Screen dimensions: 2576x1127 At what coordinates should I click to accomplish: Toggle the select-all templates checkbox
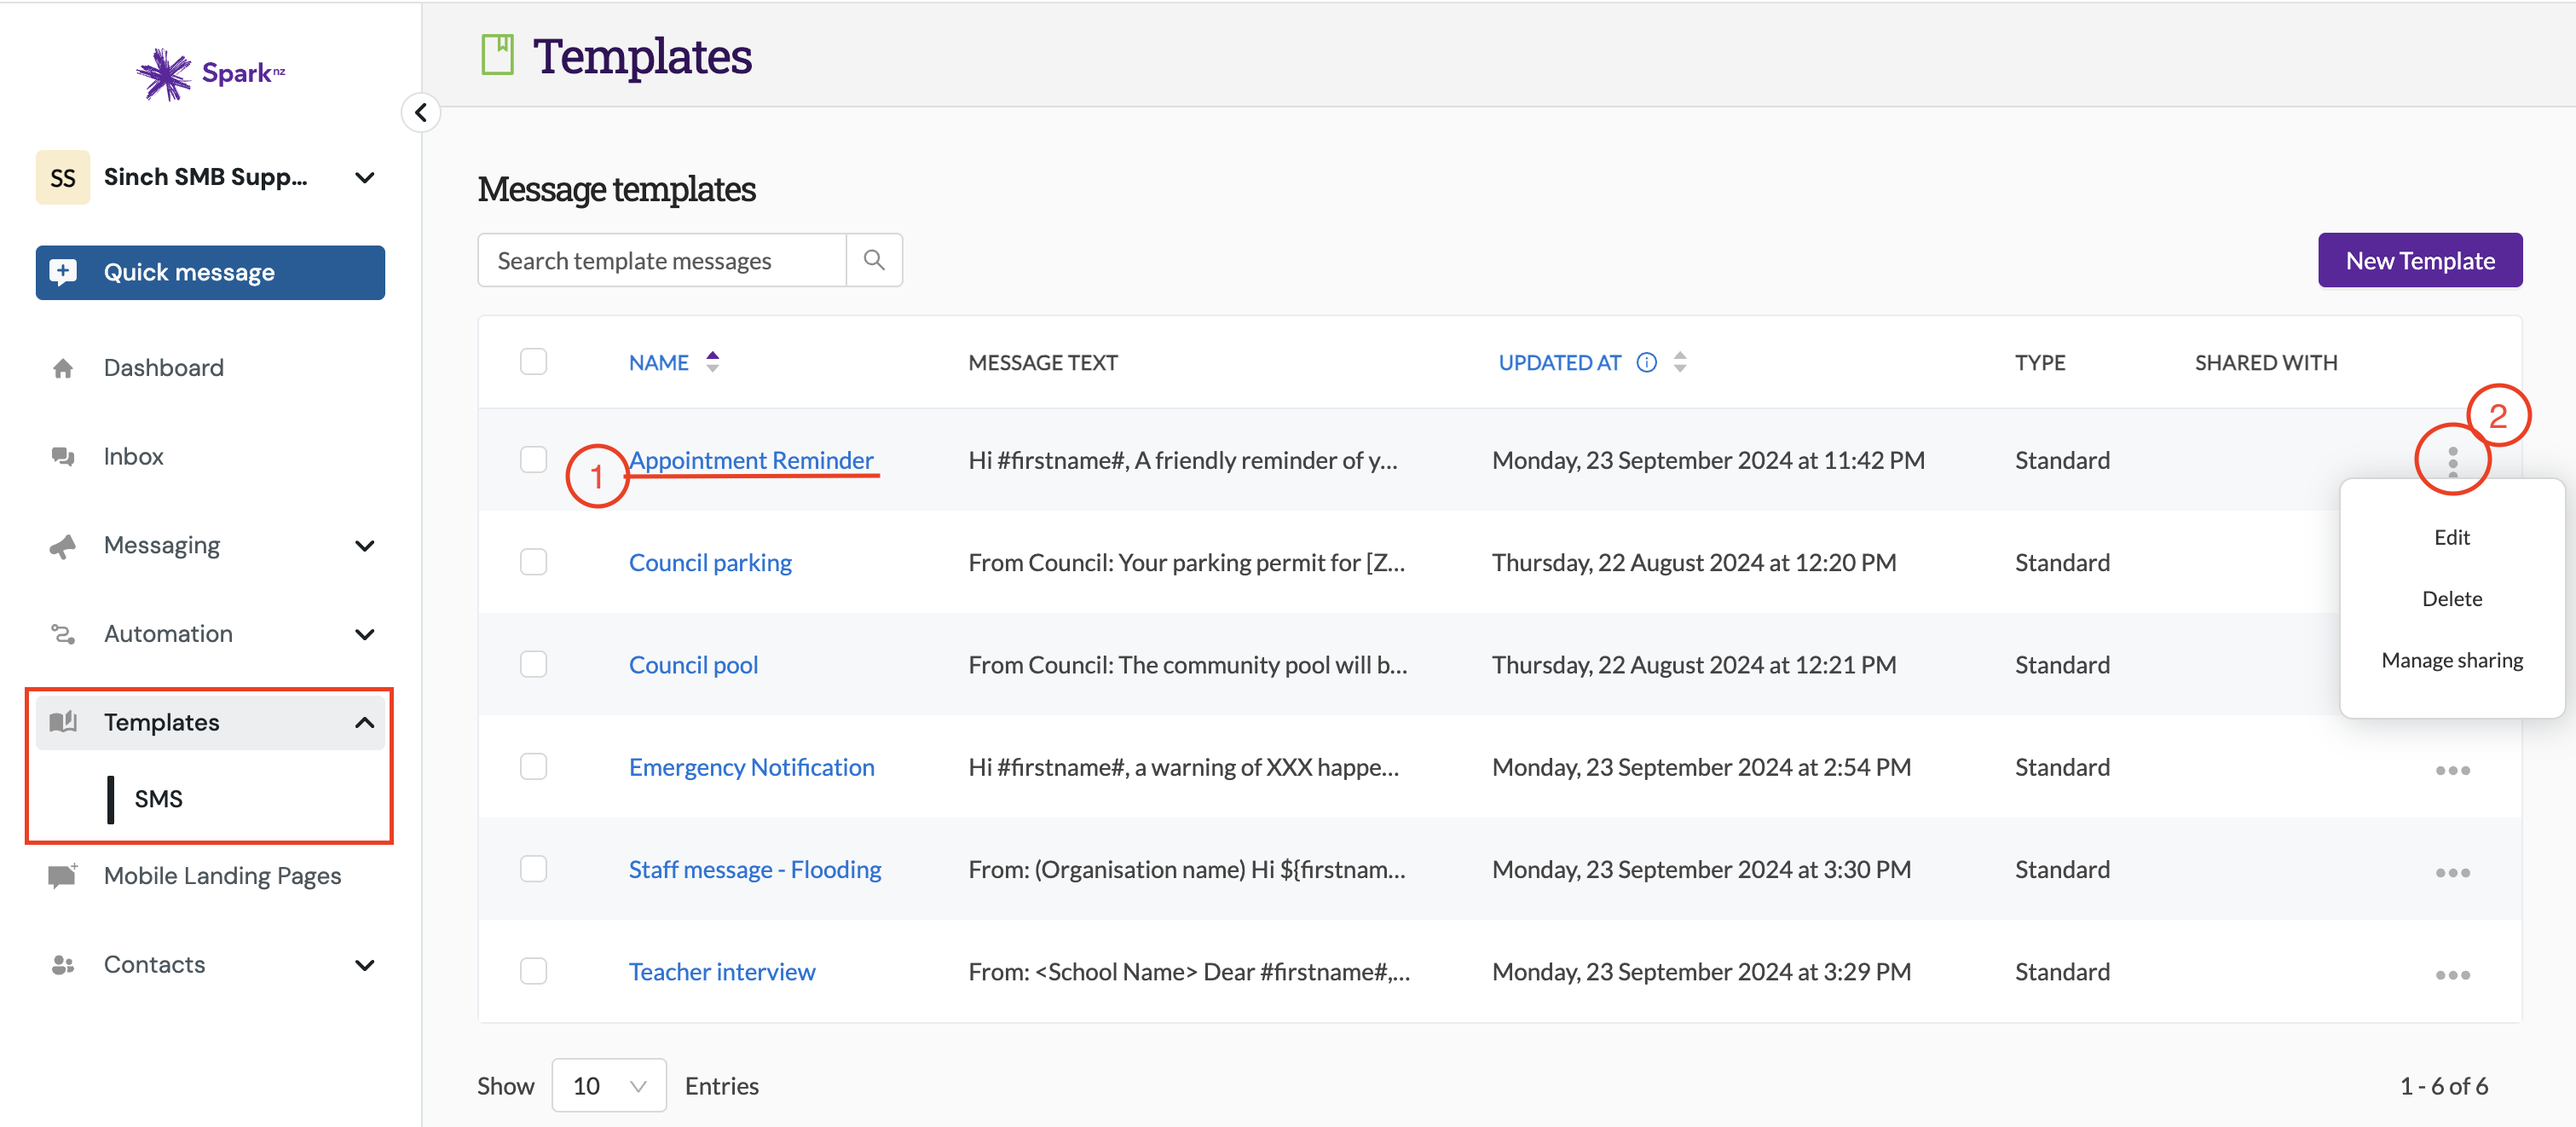[x=533, y=362]
